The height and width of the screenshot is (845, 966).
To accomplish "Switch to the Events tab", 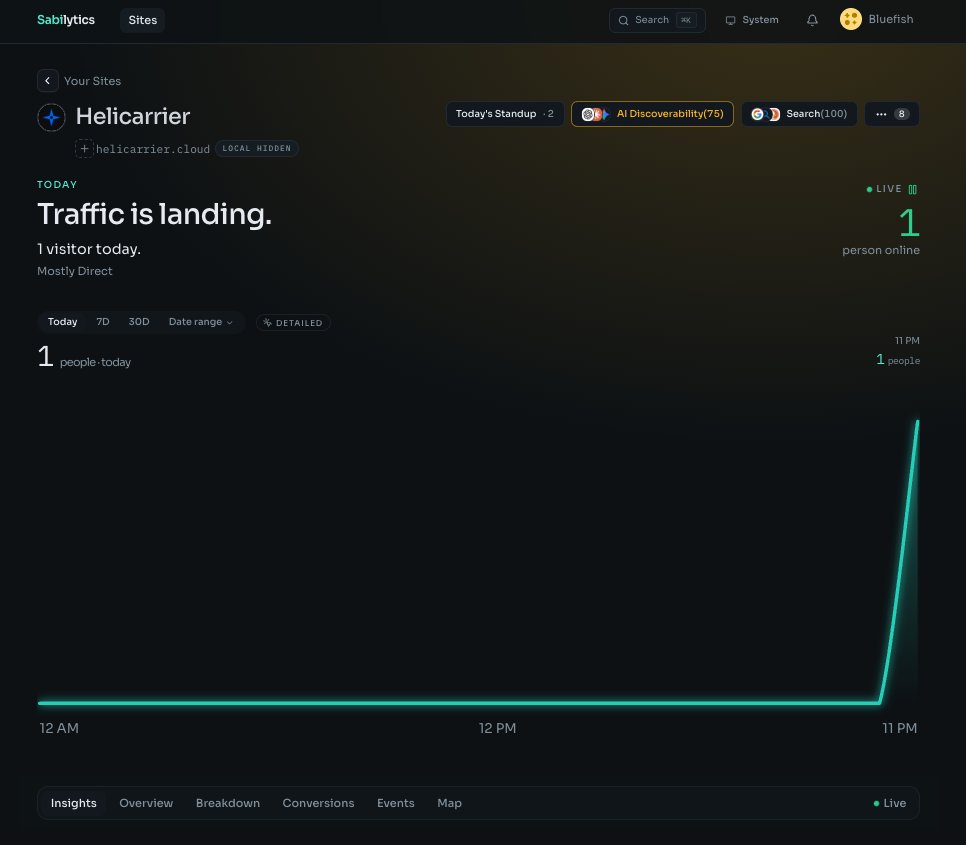I will pyautogui.click(x=396, y=803).
